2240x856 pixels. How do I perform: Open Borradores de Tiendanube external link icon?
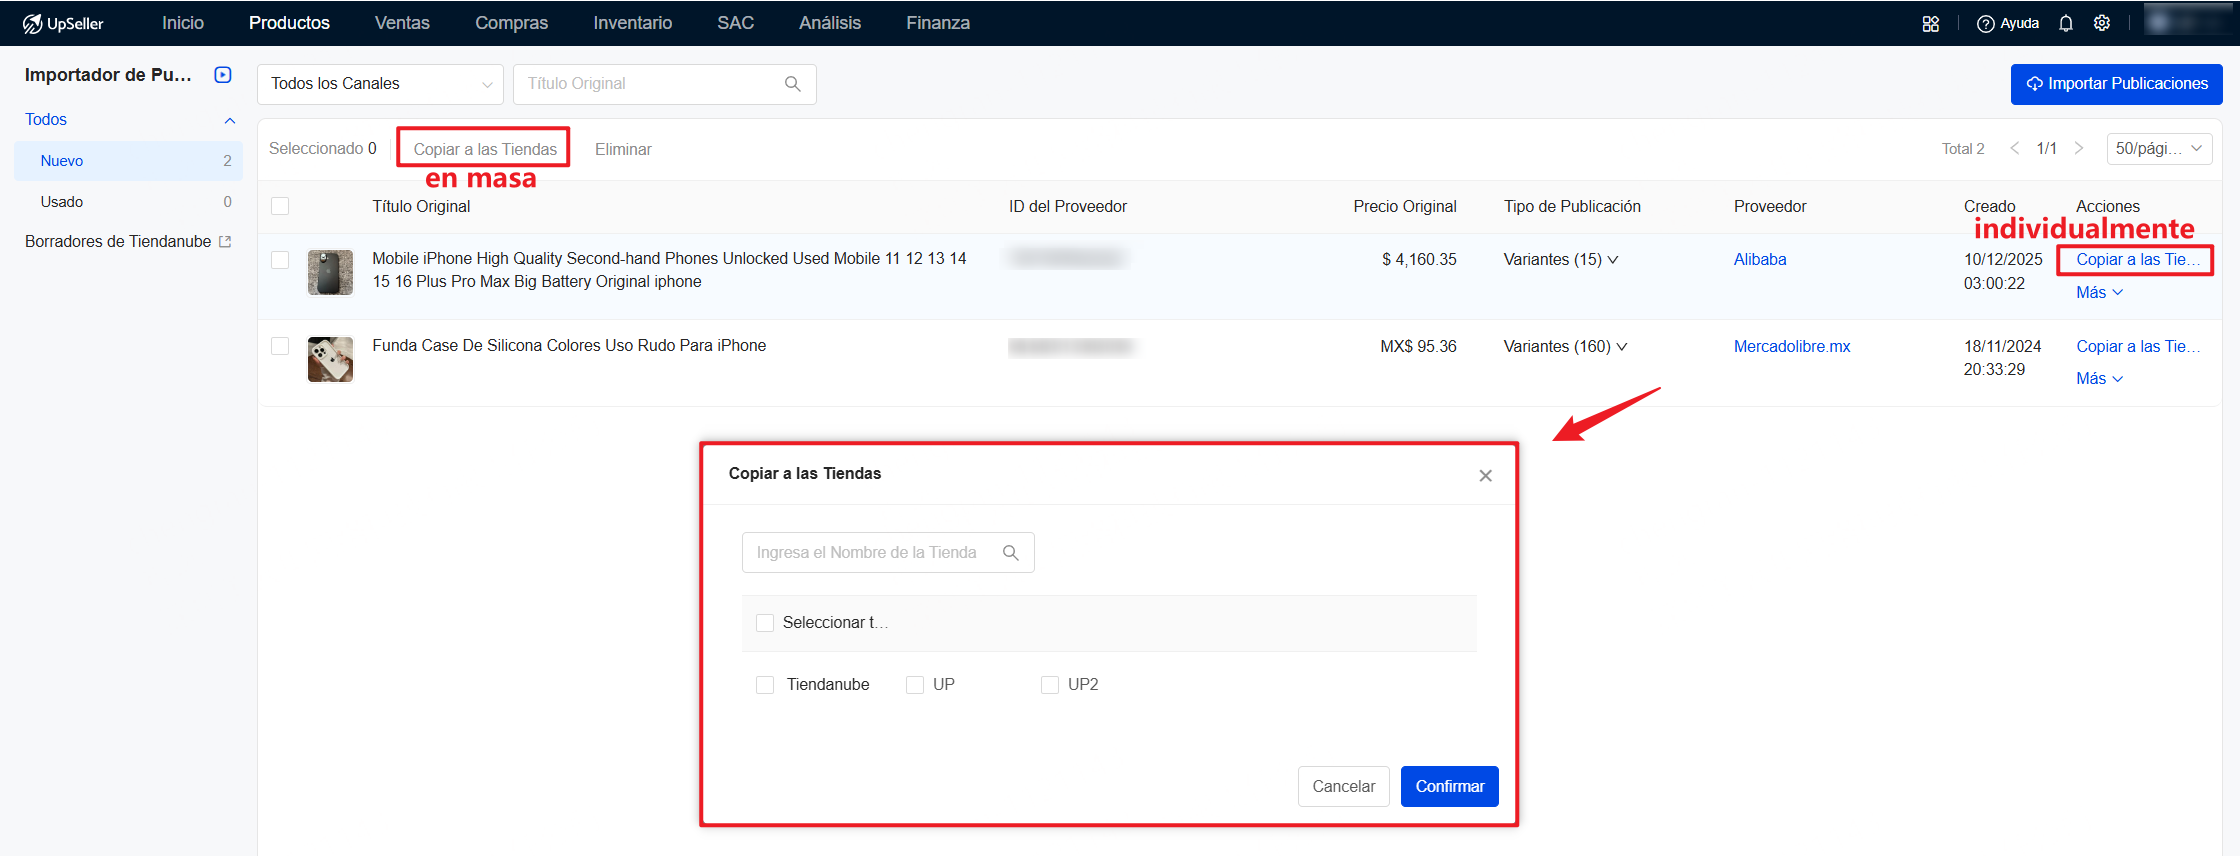pyautogui.click(x=225, y=242)
